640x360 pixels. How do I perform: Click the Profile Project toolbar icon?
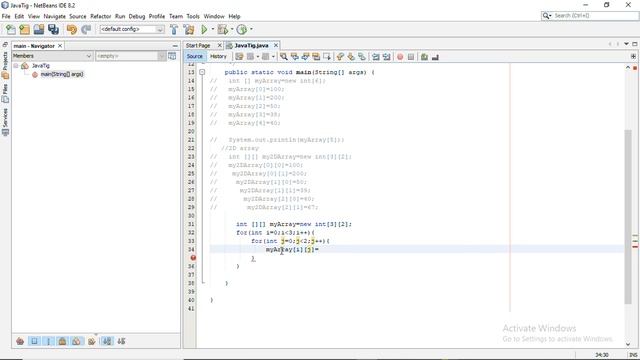[x=242, y=29]
